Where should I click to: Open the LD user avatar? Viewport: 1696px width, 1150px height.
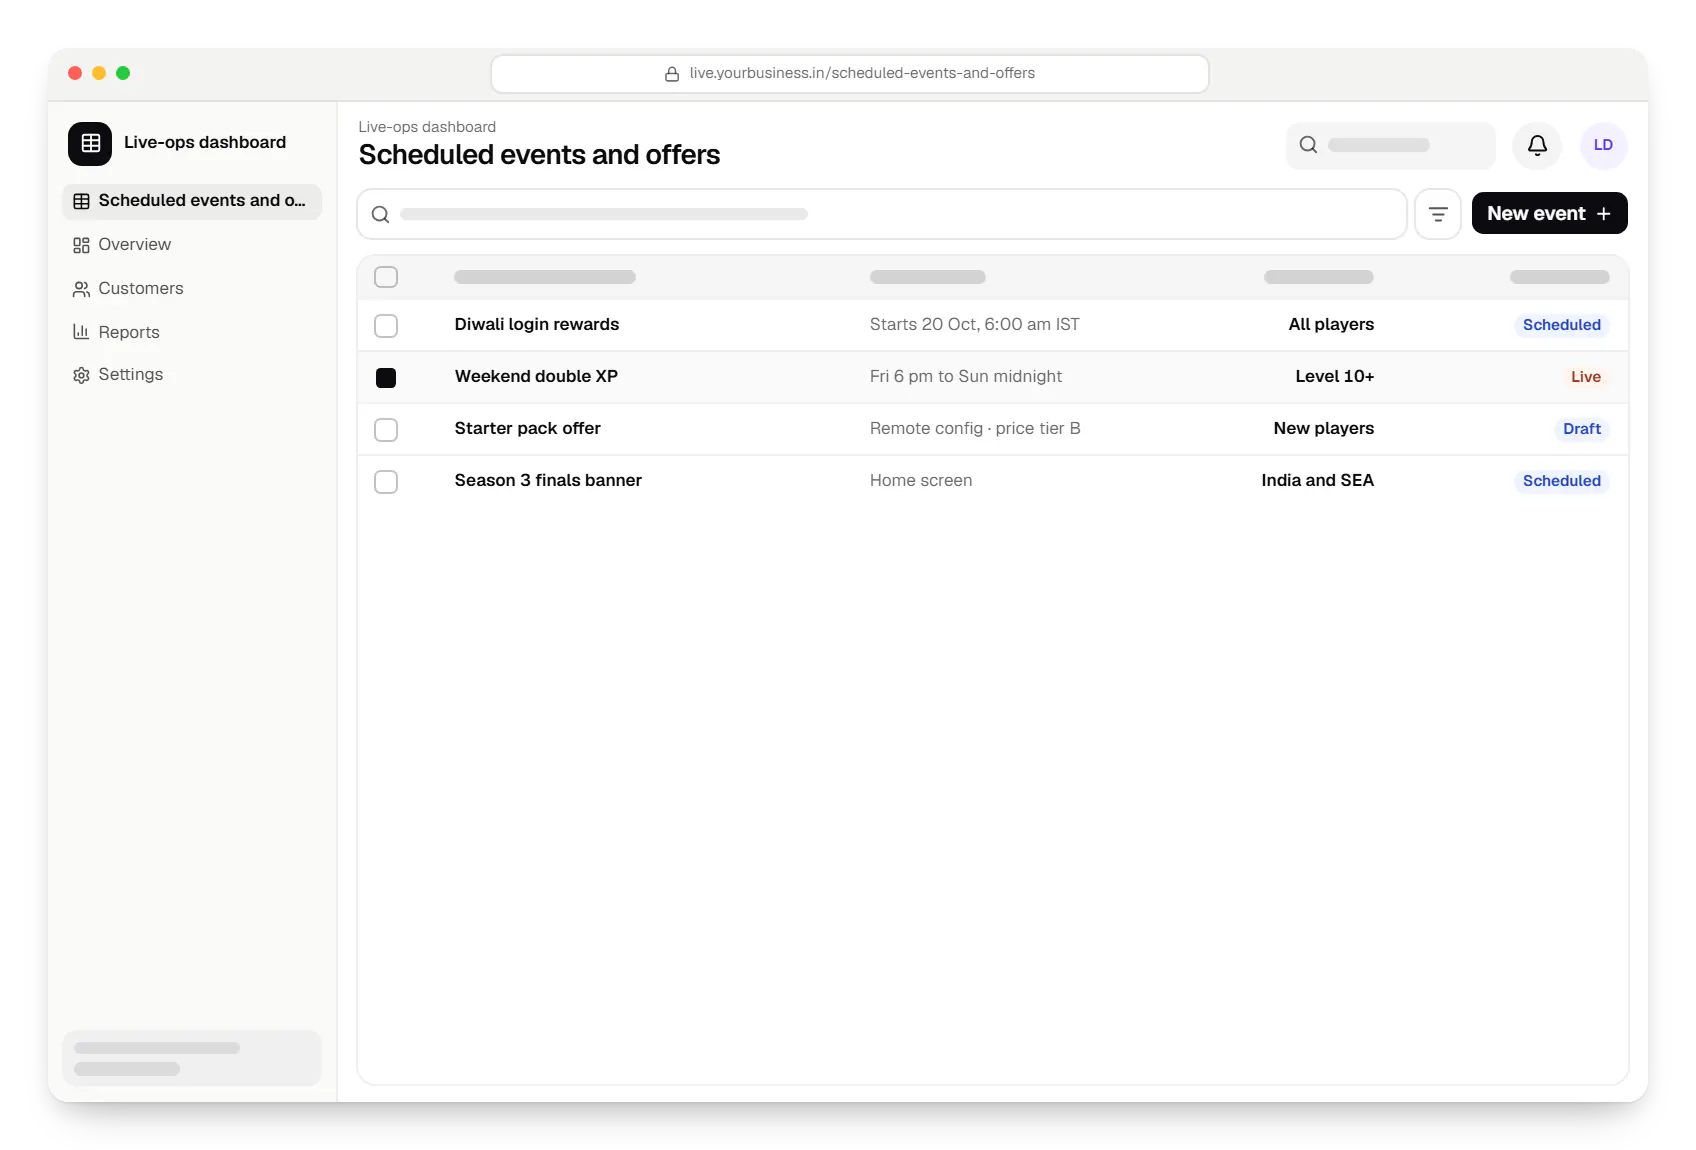tap(1603, 145)
